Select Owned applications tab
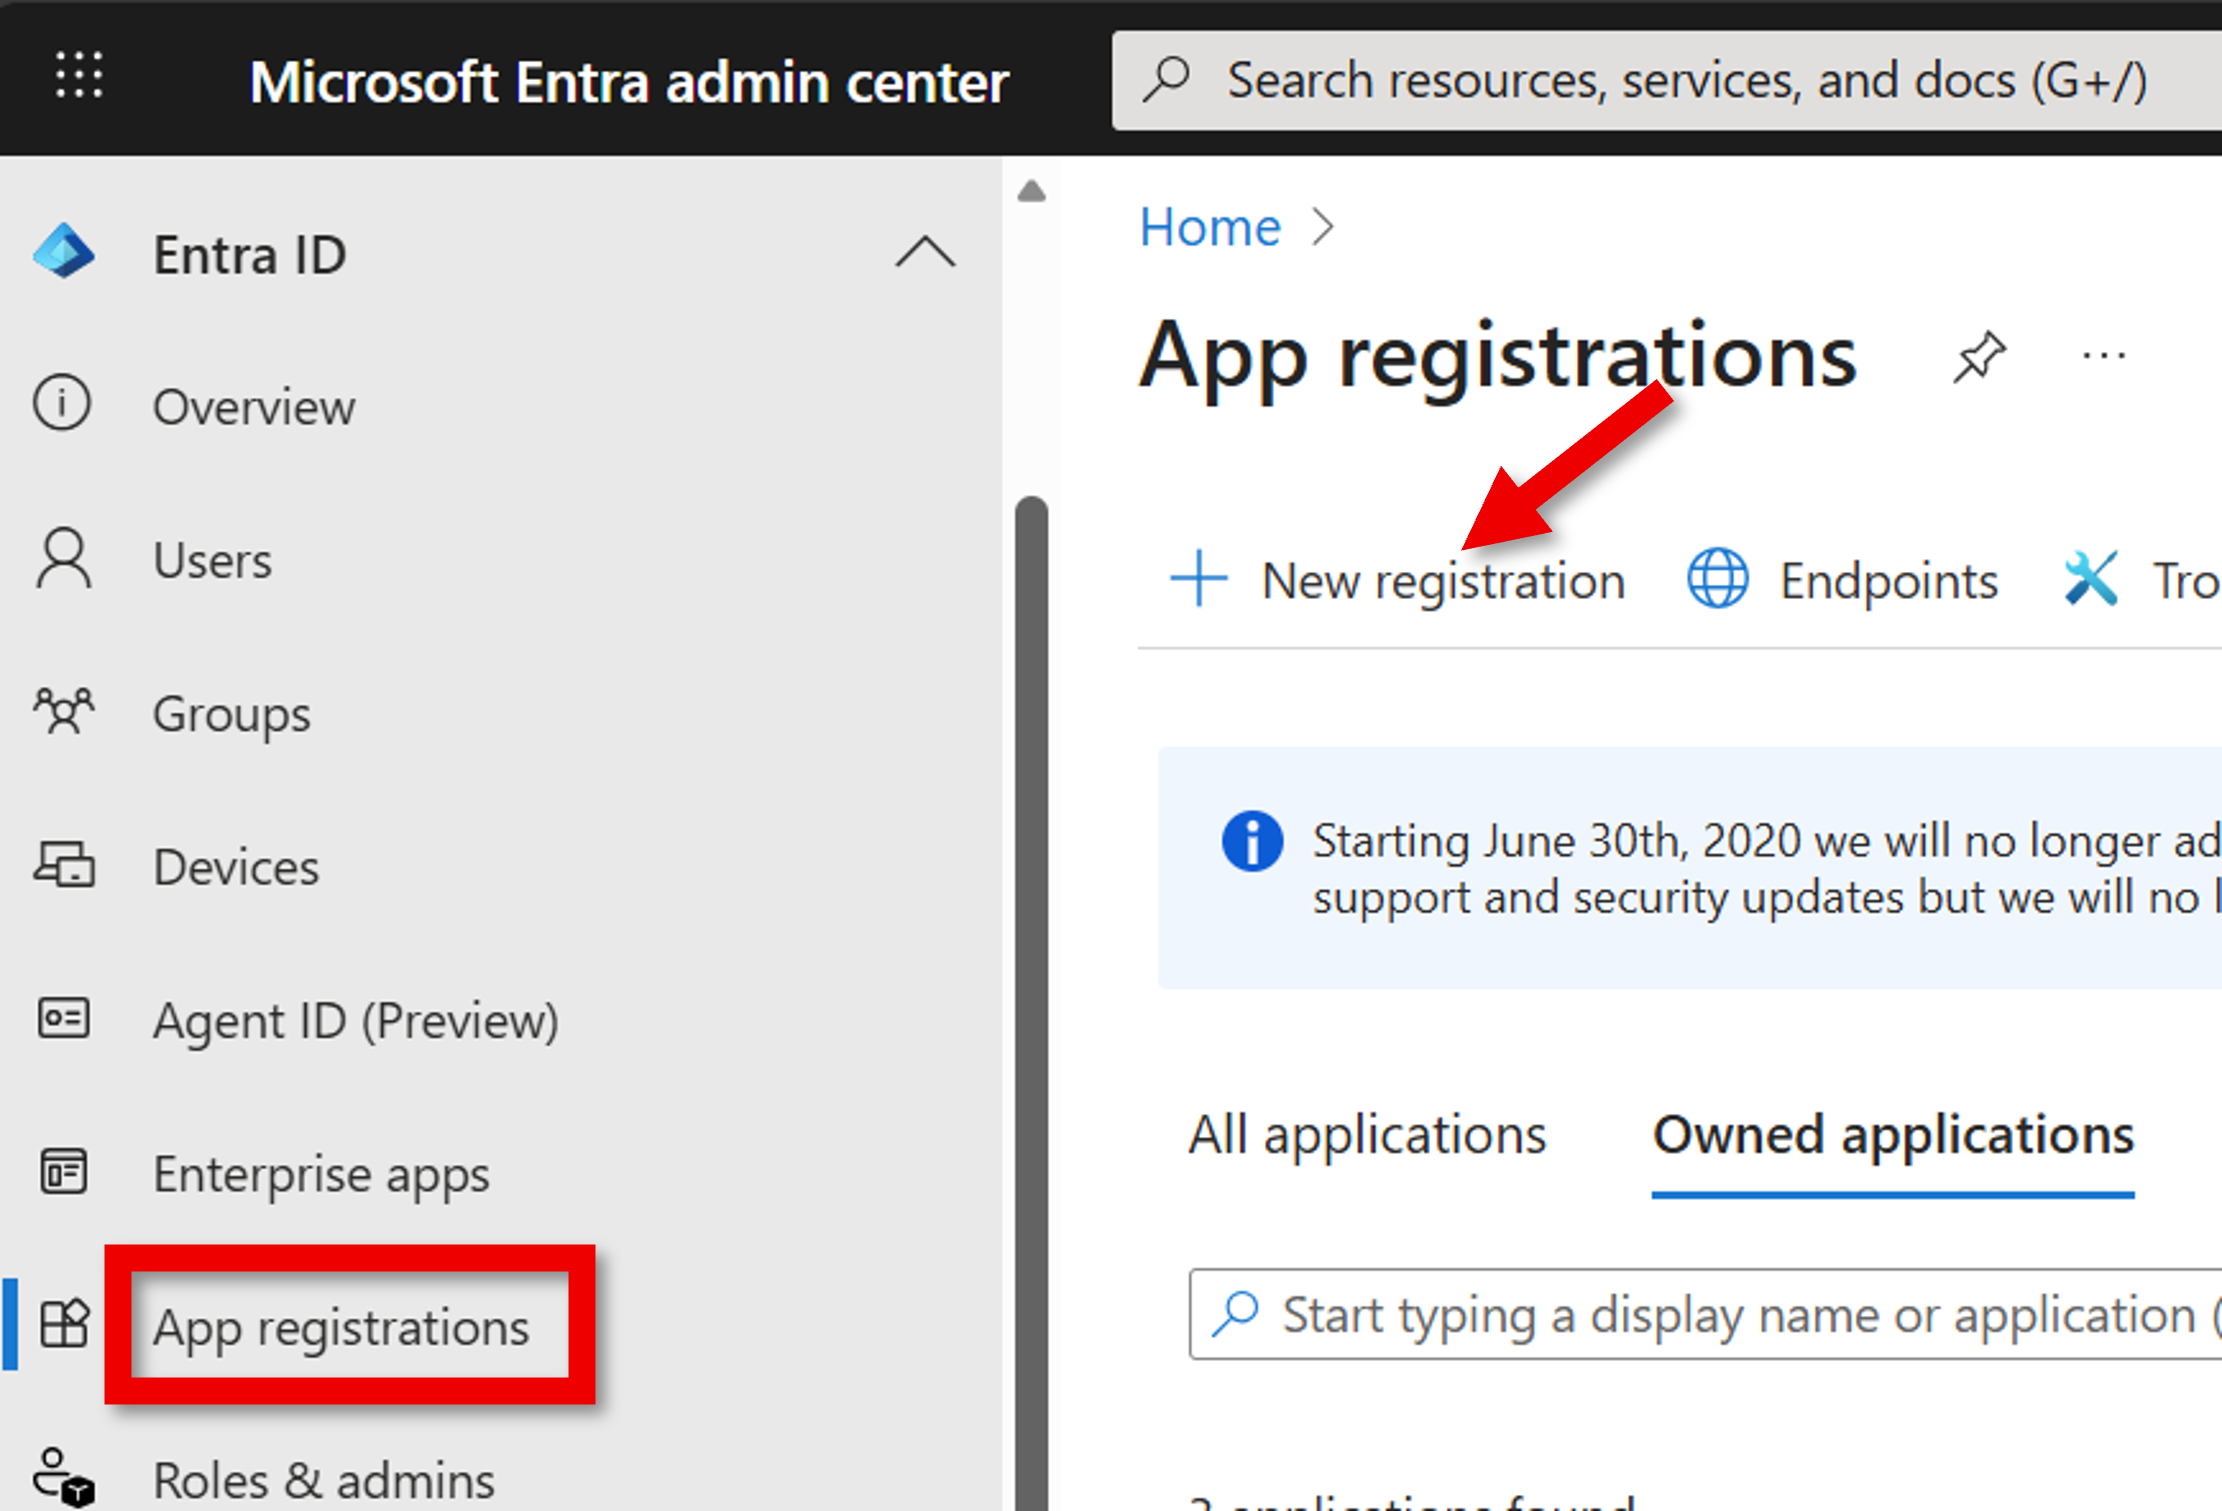 [1893, 1136]
